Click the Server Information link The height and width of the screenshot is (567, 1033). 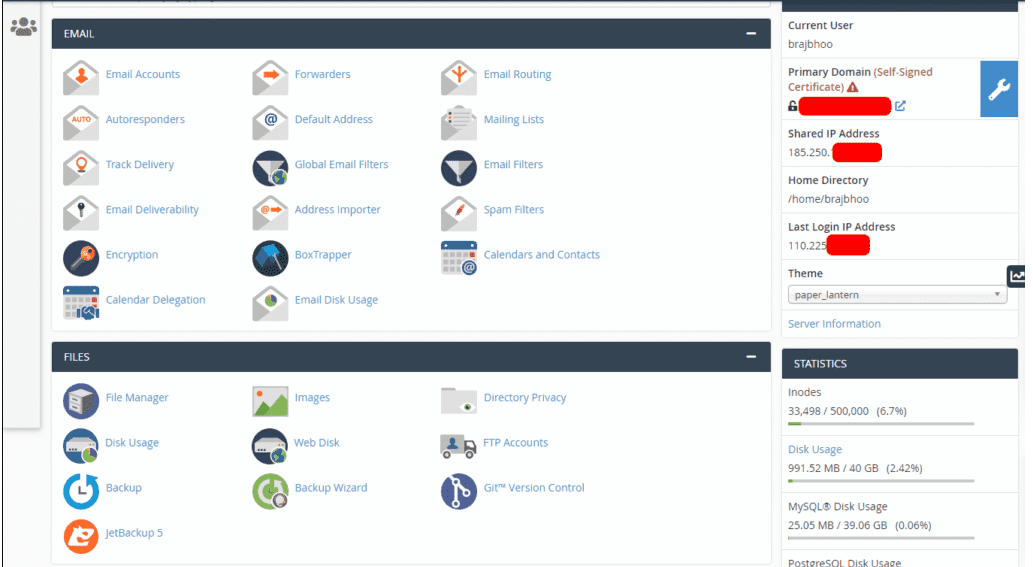click(834, 323)
